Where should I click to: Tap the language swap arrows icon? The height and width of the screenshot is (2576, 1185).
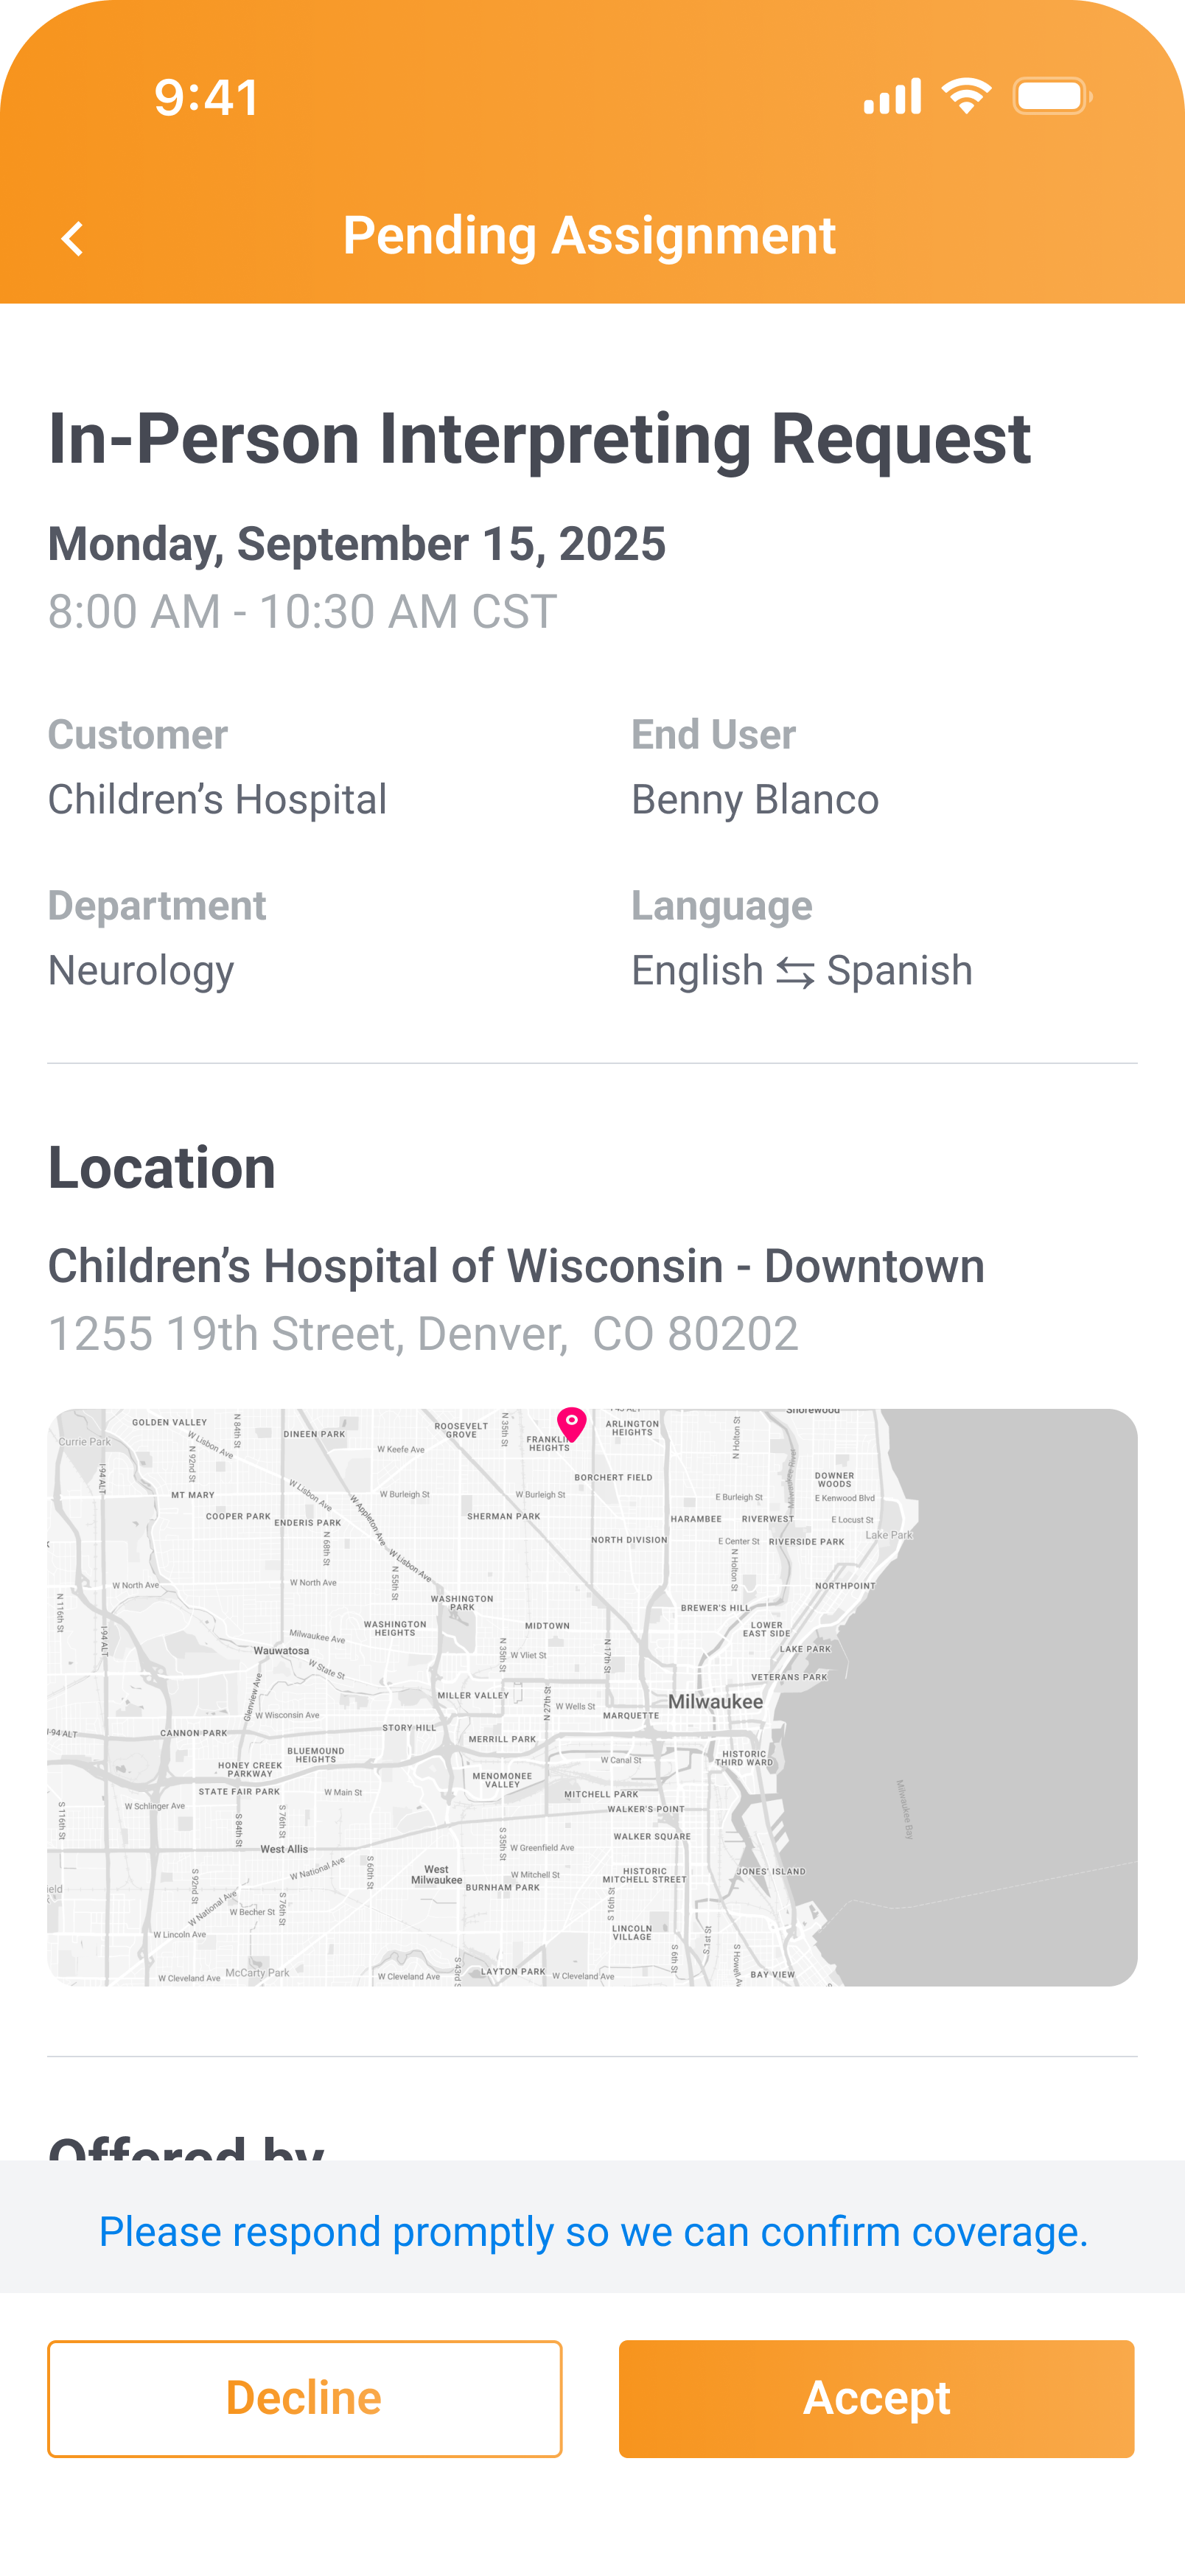795,972
